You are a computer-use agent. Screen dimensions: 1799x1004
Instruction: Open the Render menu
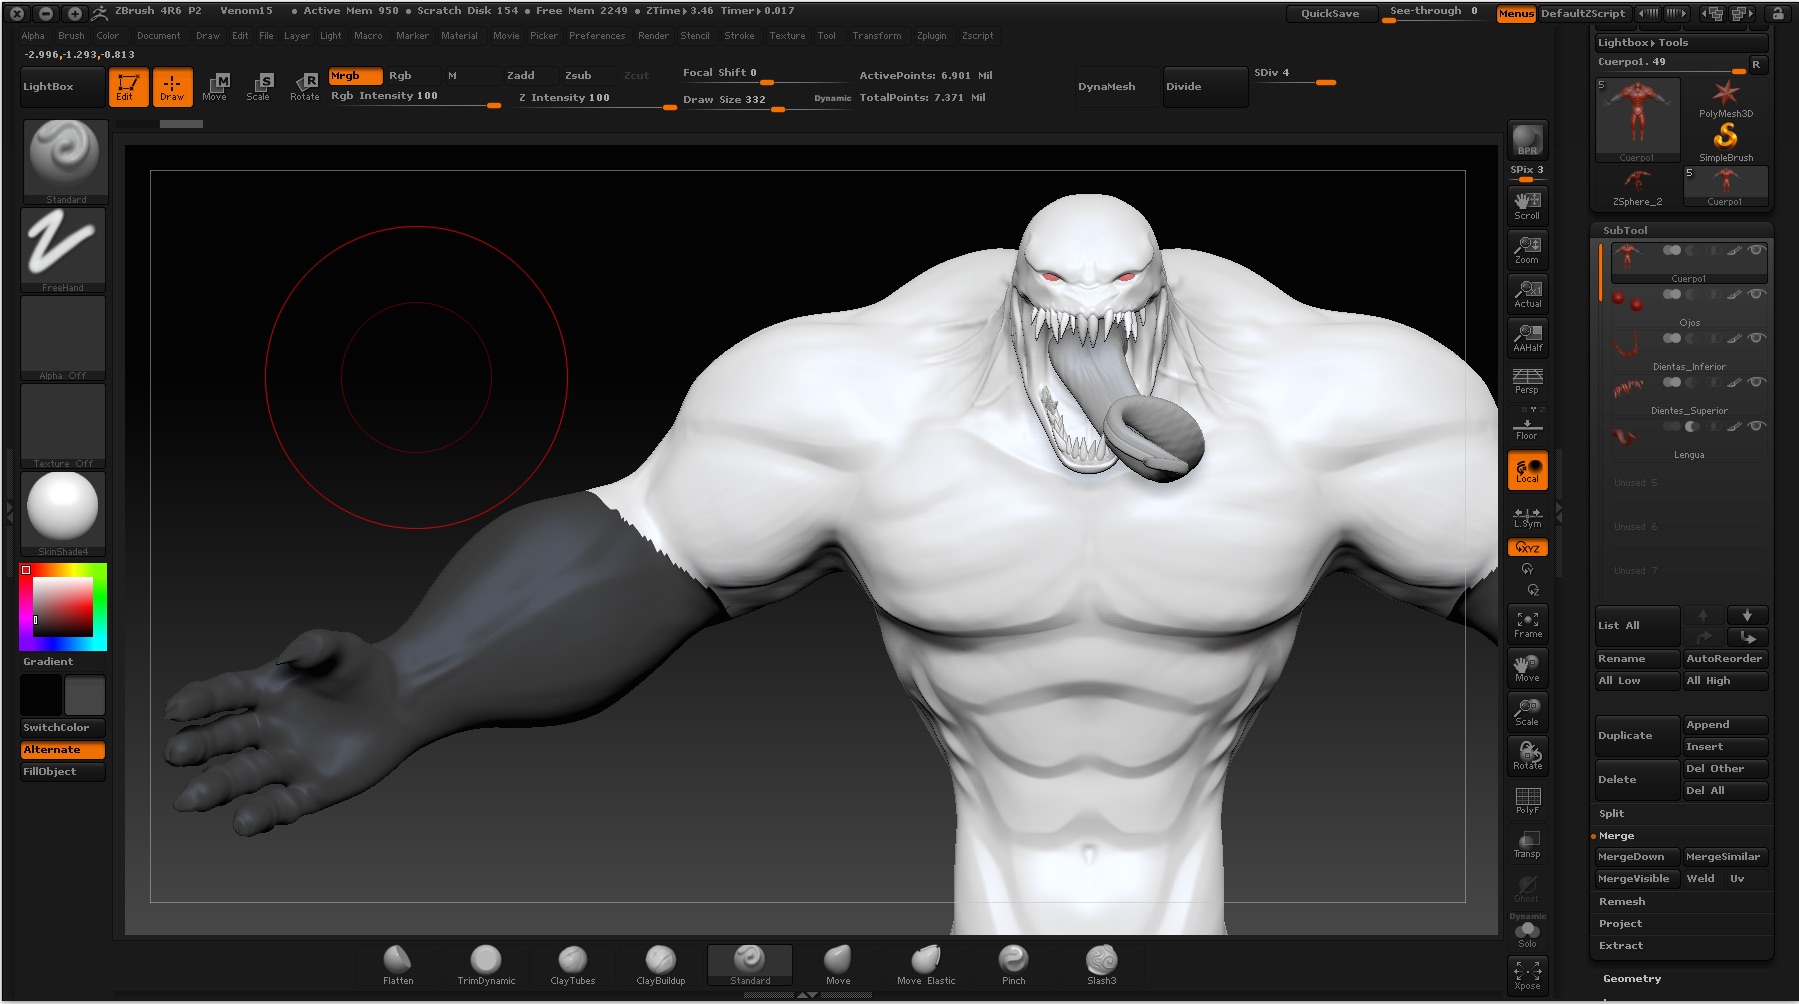[x=653, y=36]
